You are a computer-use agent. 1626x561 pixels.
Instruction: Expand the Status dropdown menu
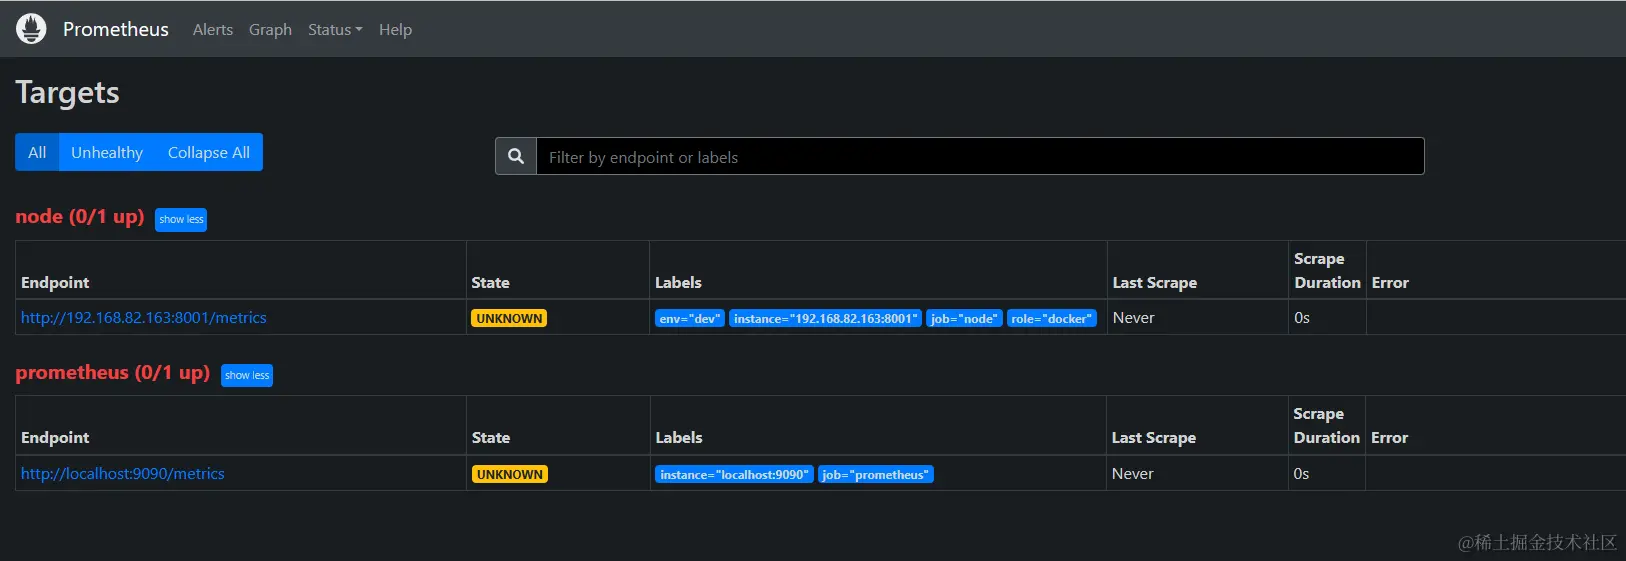335,30
